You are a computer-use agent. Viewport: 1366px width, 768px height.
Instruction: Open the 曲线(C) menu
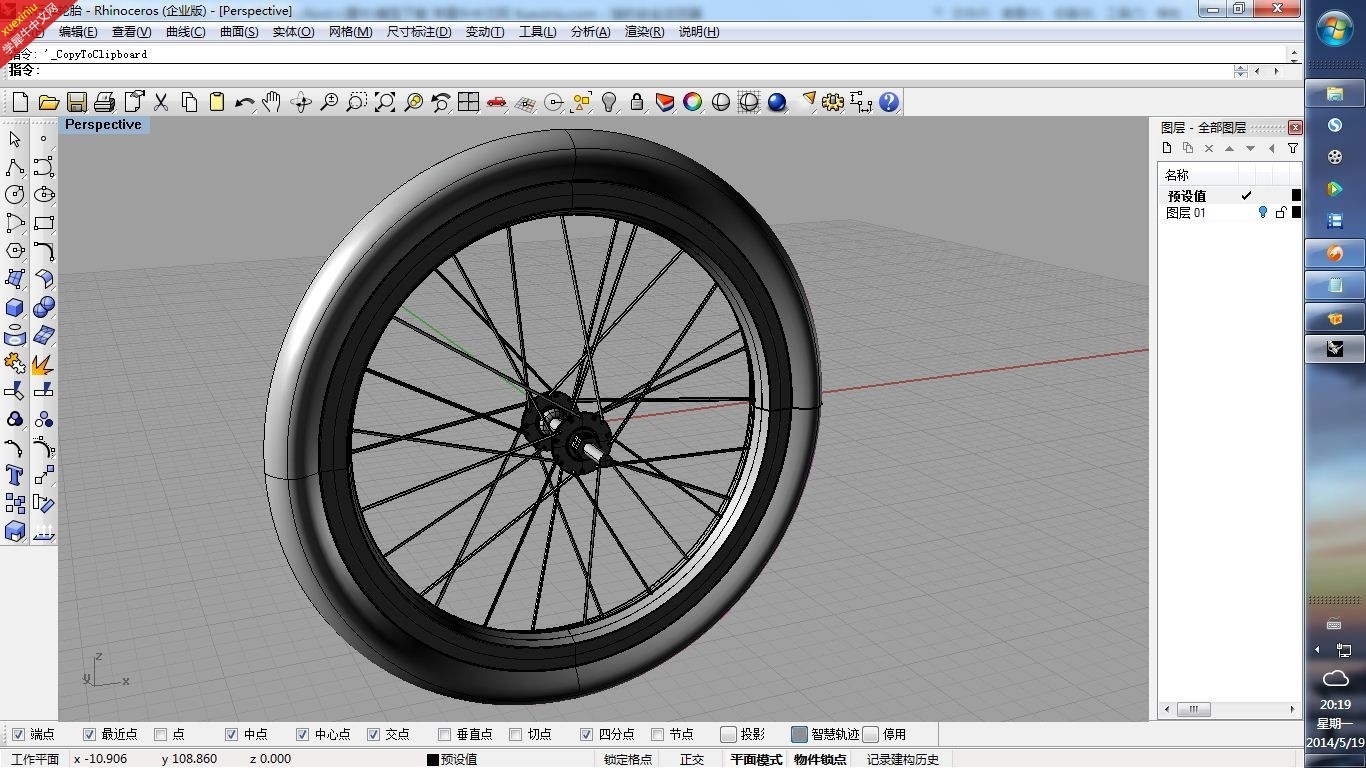pyautogui.click(x=185, y=32)
